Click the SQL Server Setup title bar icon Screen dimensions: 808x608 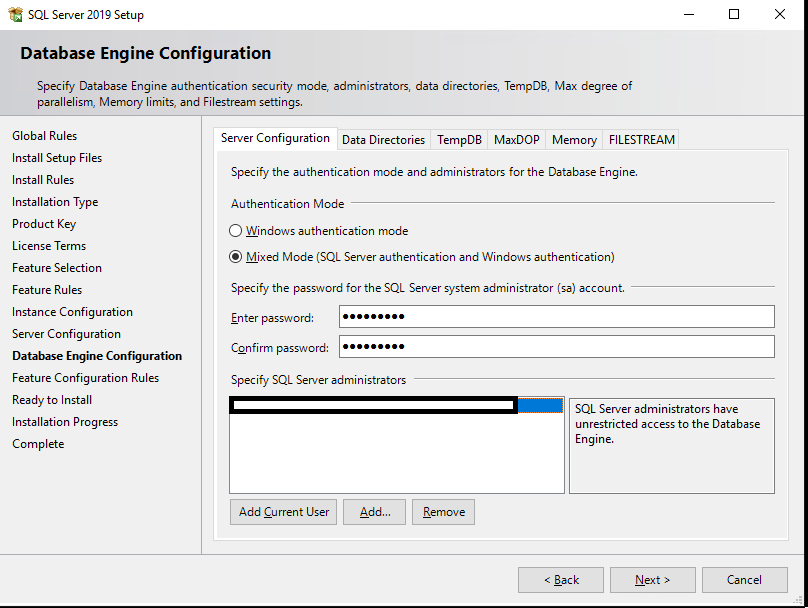coord(14,14)
